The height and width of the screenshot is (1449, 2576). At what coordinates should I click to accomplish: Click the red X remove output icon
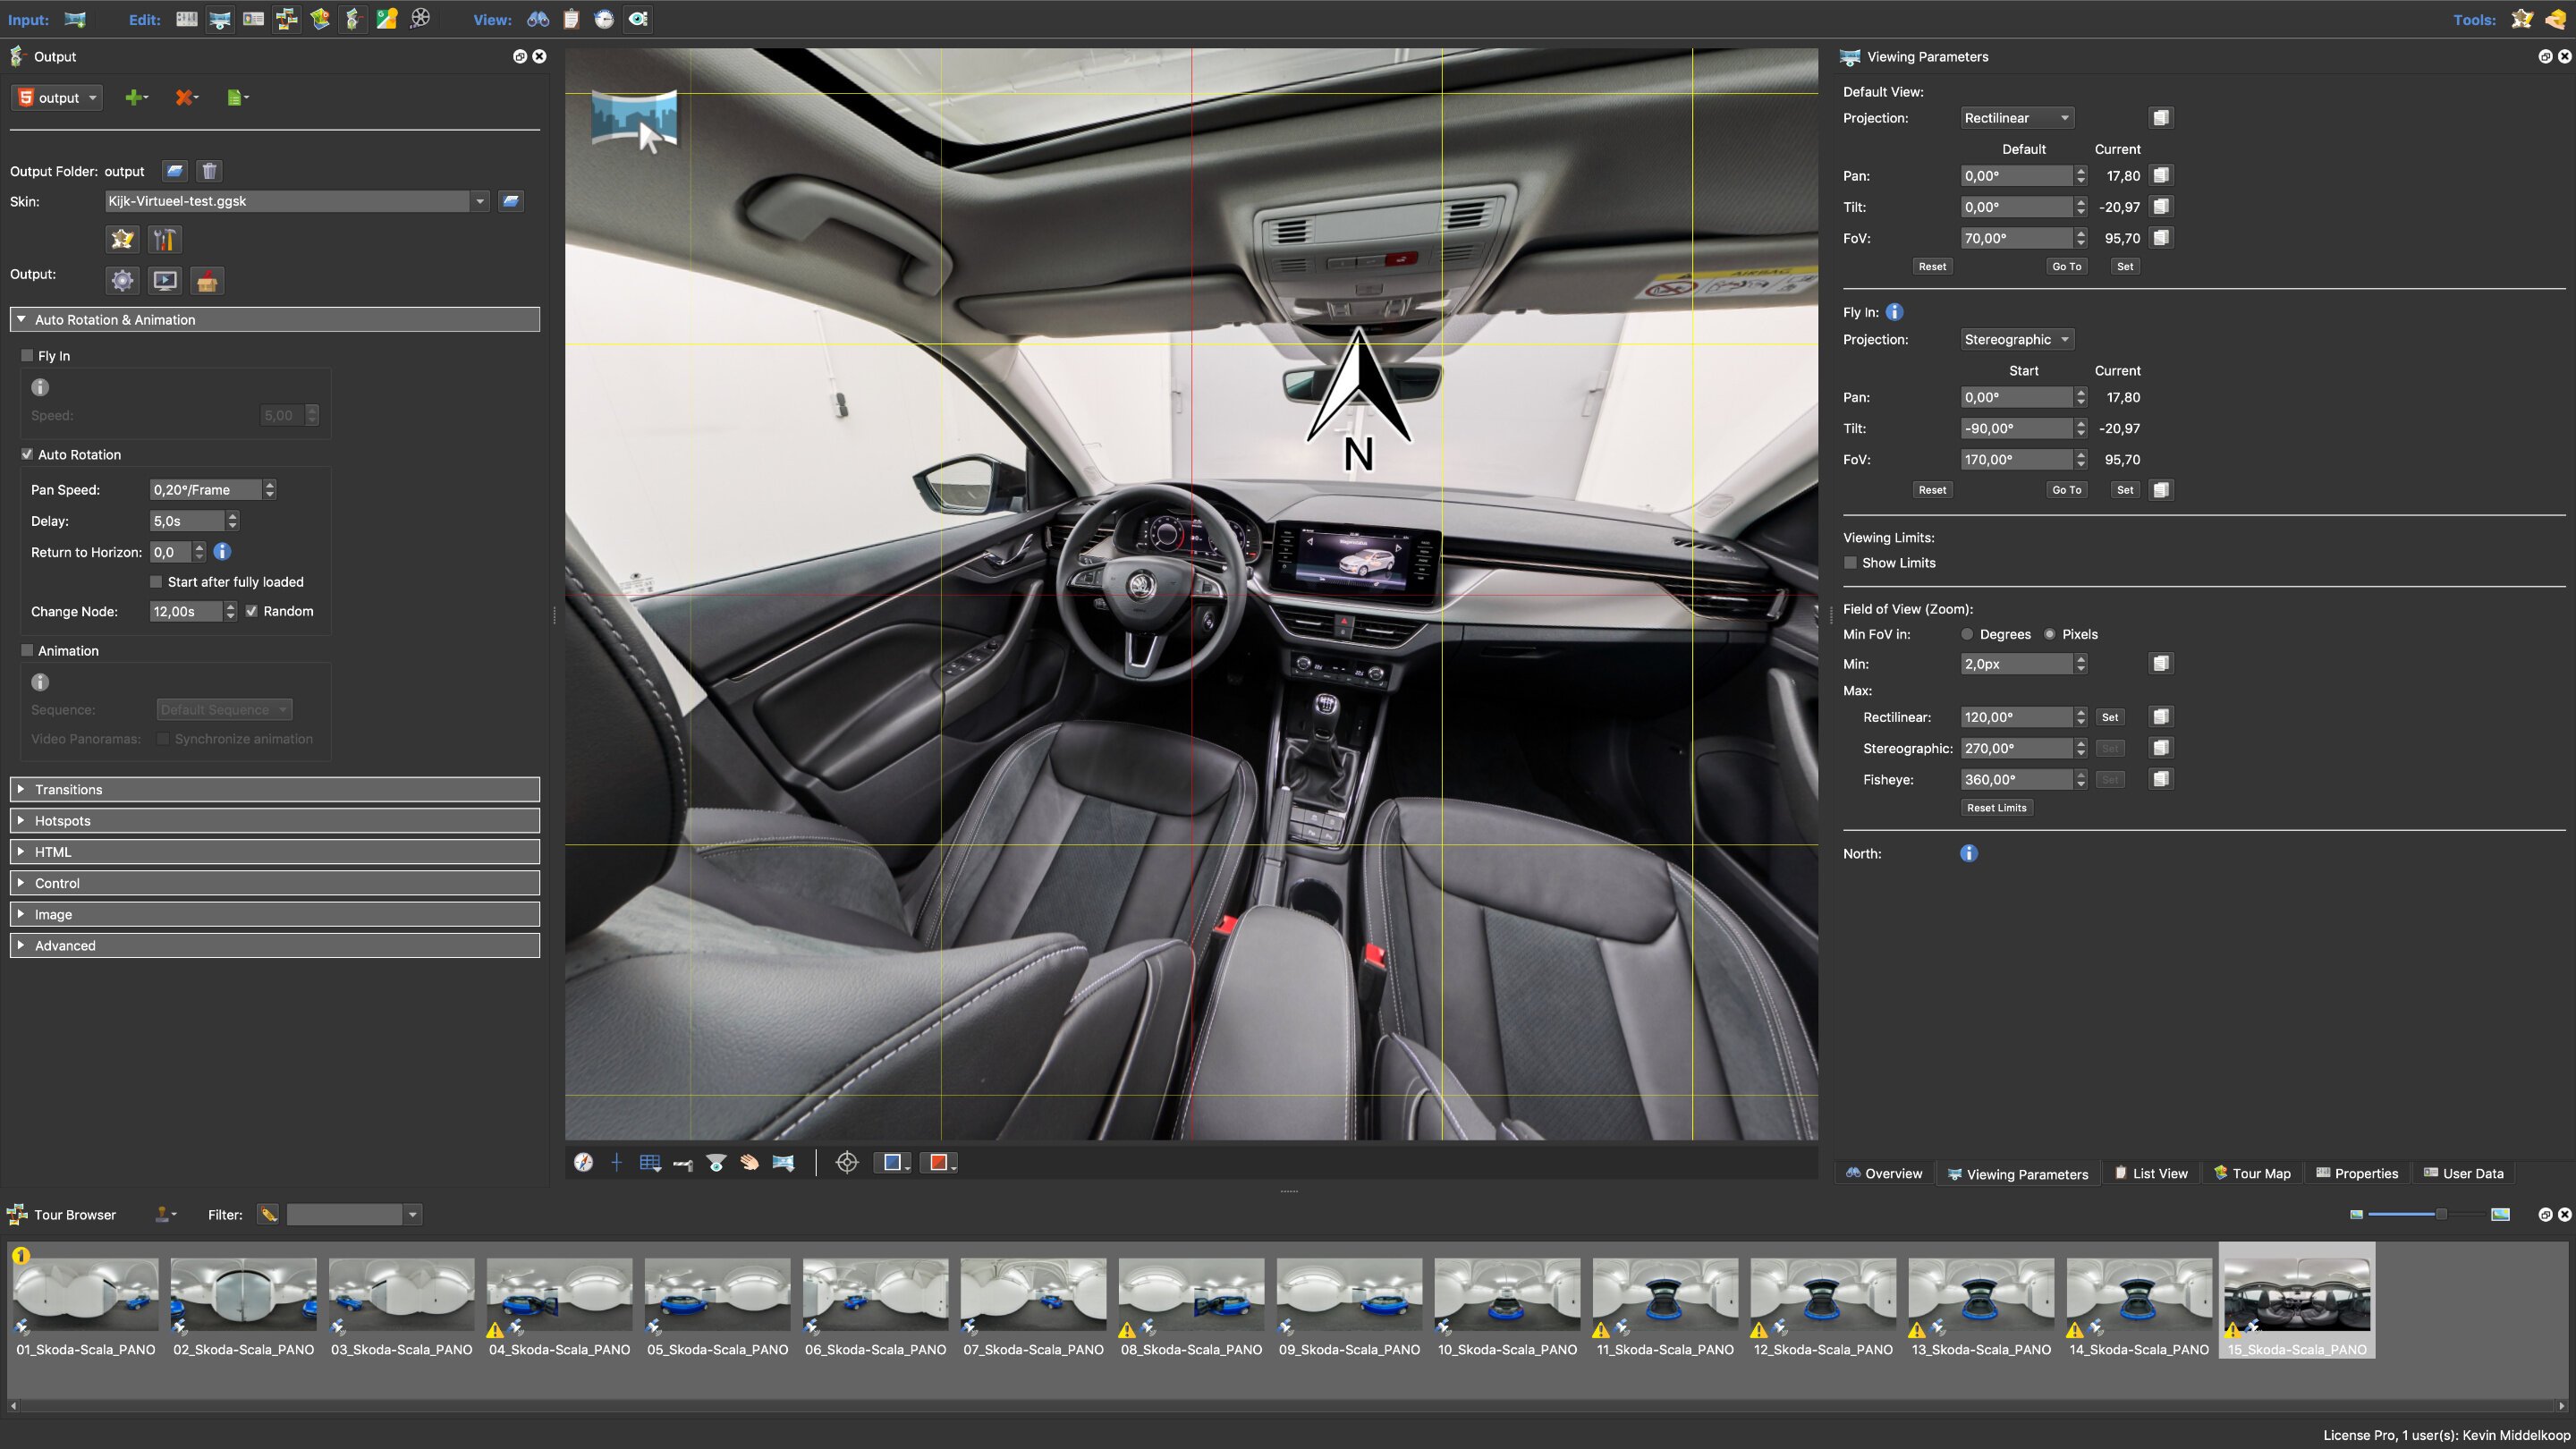pyautogui.click(x=185, y=98)
